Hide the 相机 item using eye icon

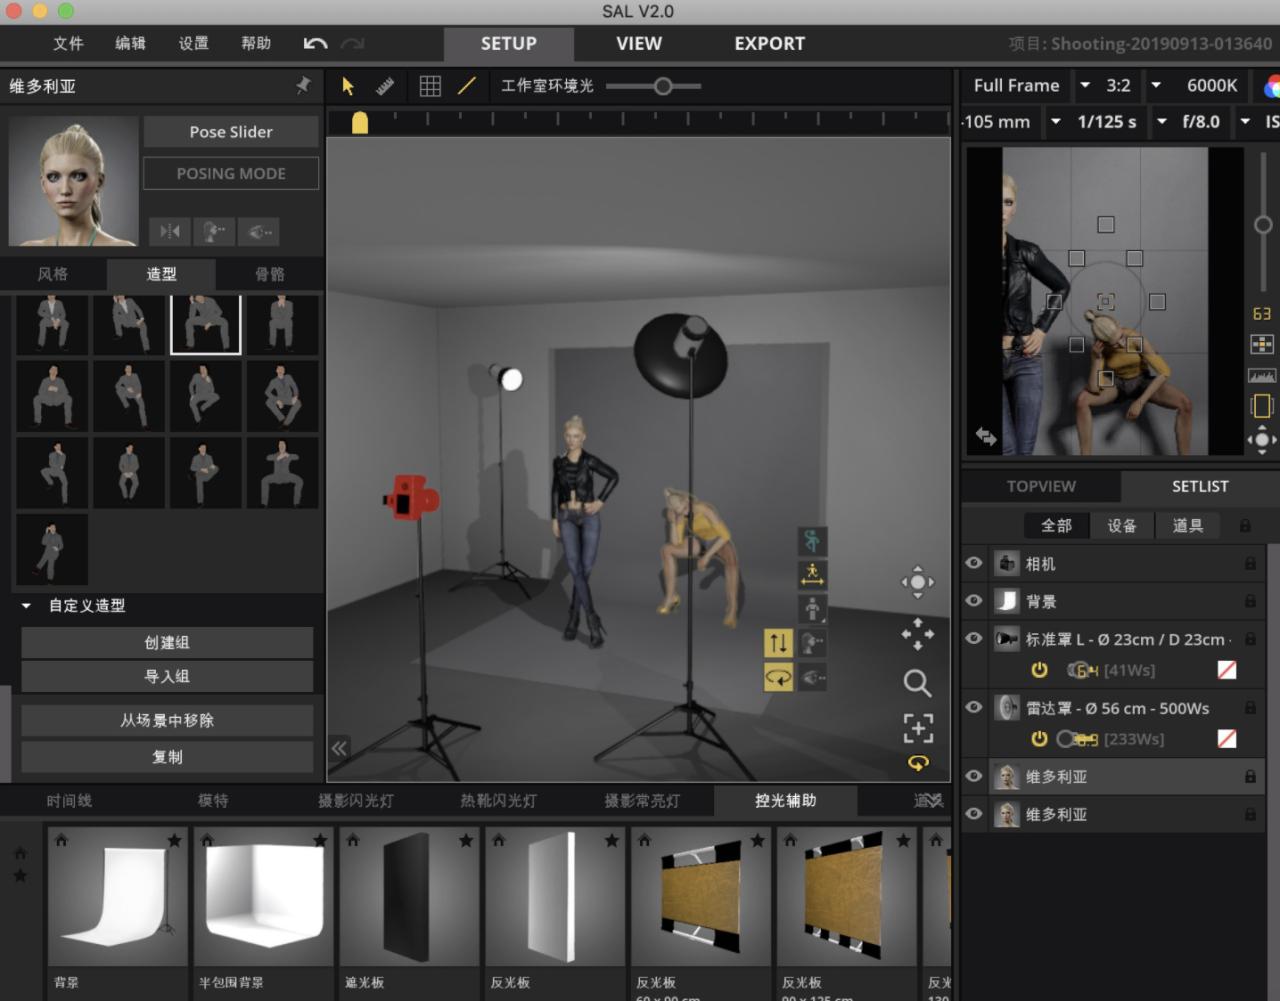tap(974, 563)
